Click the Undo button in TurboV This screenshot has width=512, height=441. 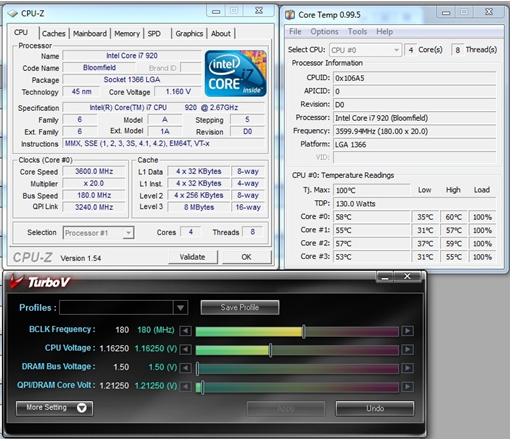[x=375, y=408]
